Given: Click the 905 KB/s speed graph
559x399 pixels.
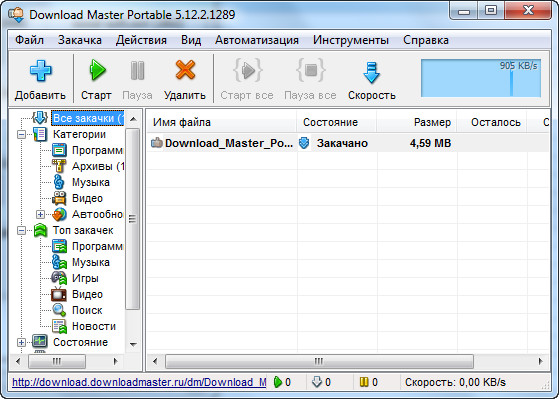Looking at the screenshot, I should click(x=481, y=78).
